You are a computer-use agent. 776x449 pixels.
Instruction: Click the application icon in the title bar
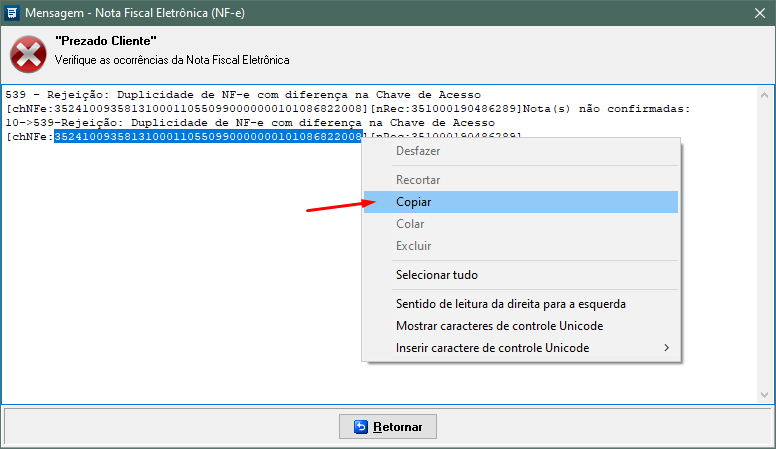(12, 13)
